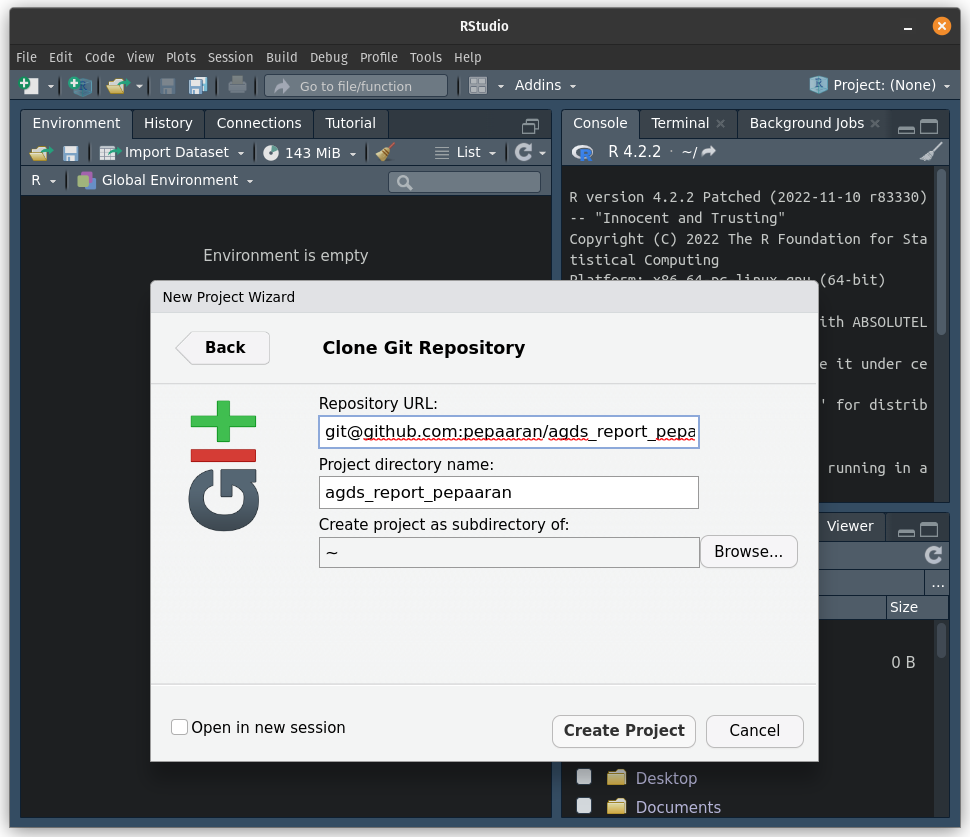Open the Project: (None) menu
Viewport: 970px width, 837px height.
(x=878, y=85)
